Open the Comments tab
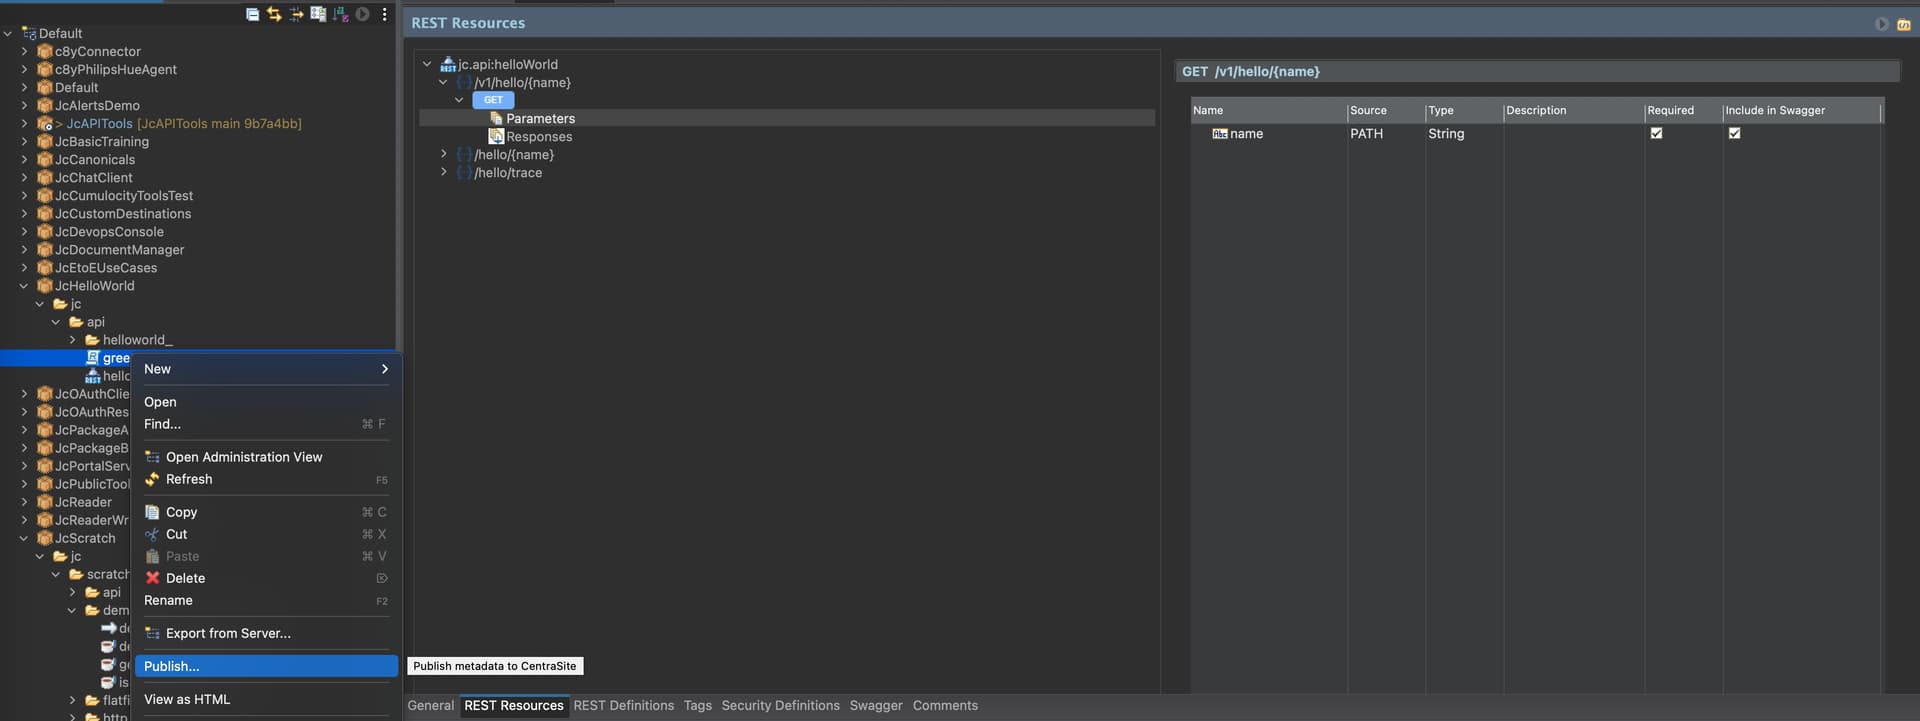 tap(945, 705)
